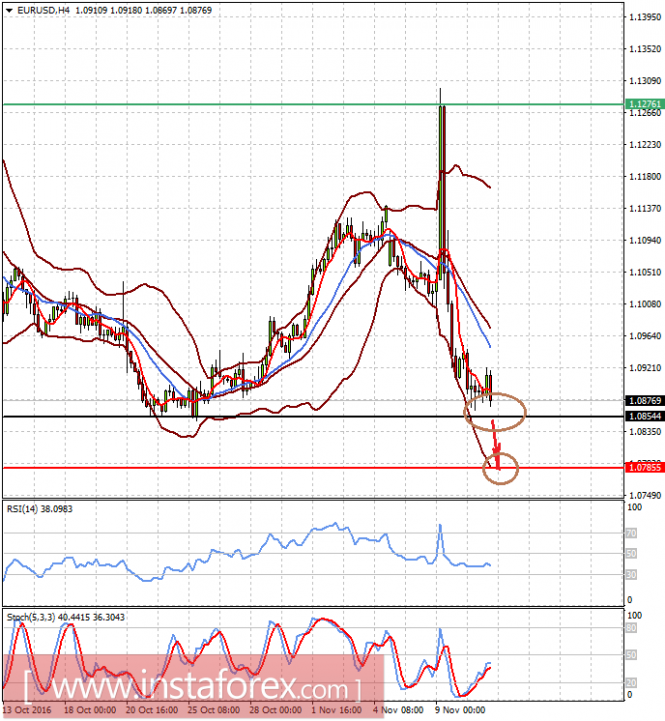665x721 pixels.
Task: Click the red 1.07855 price label
Action: [645, 468]
